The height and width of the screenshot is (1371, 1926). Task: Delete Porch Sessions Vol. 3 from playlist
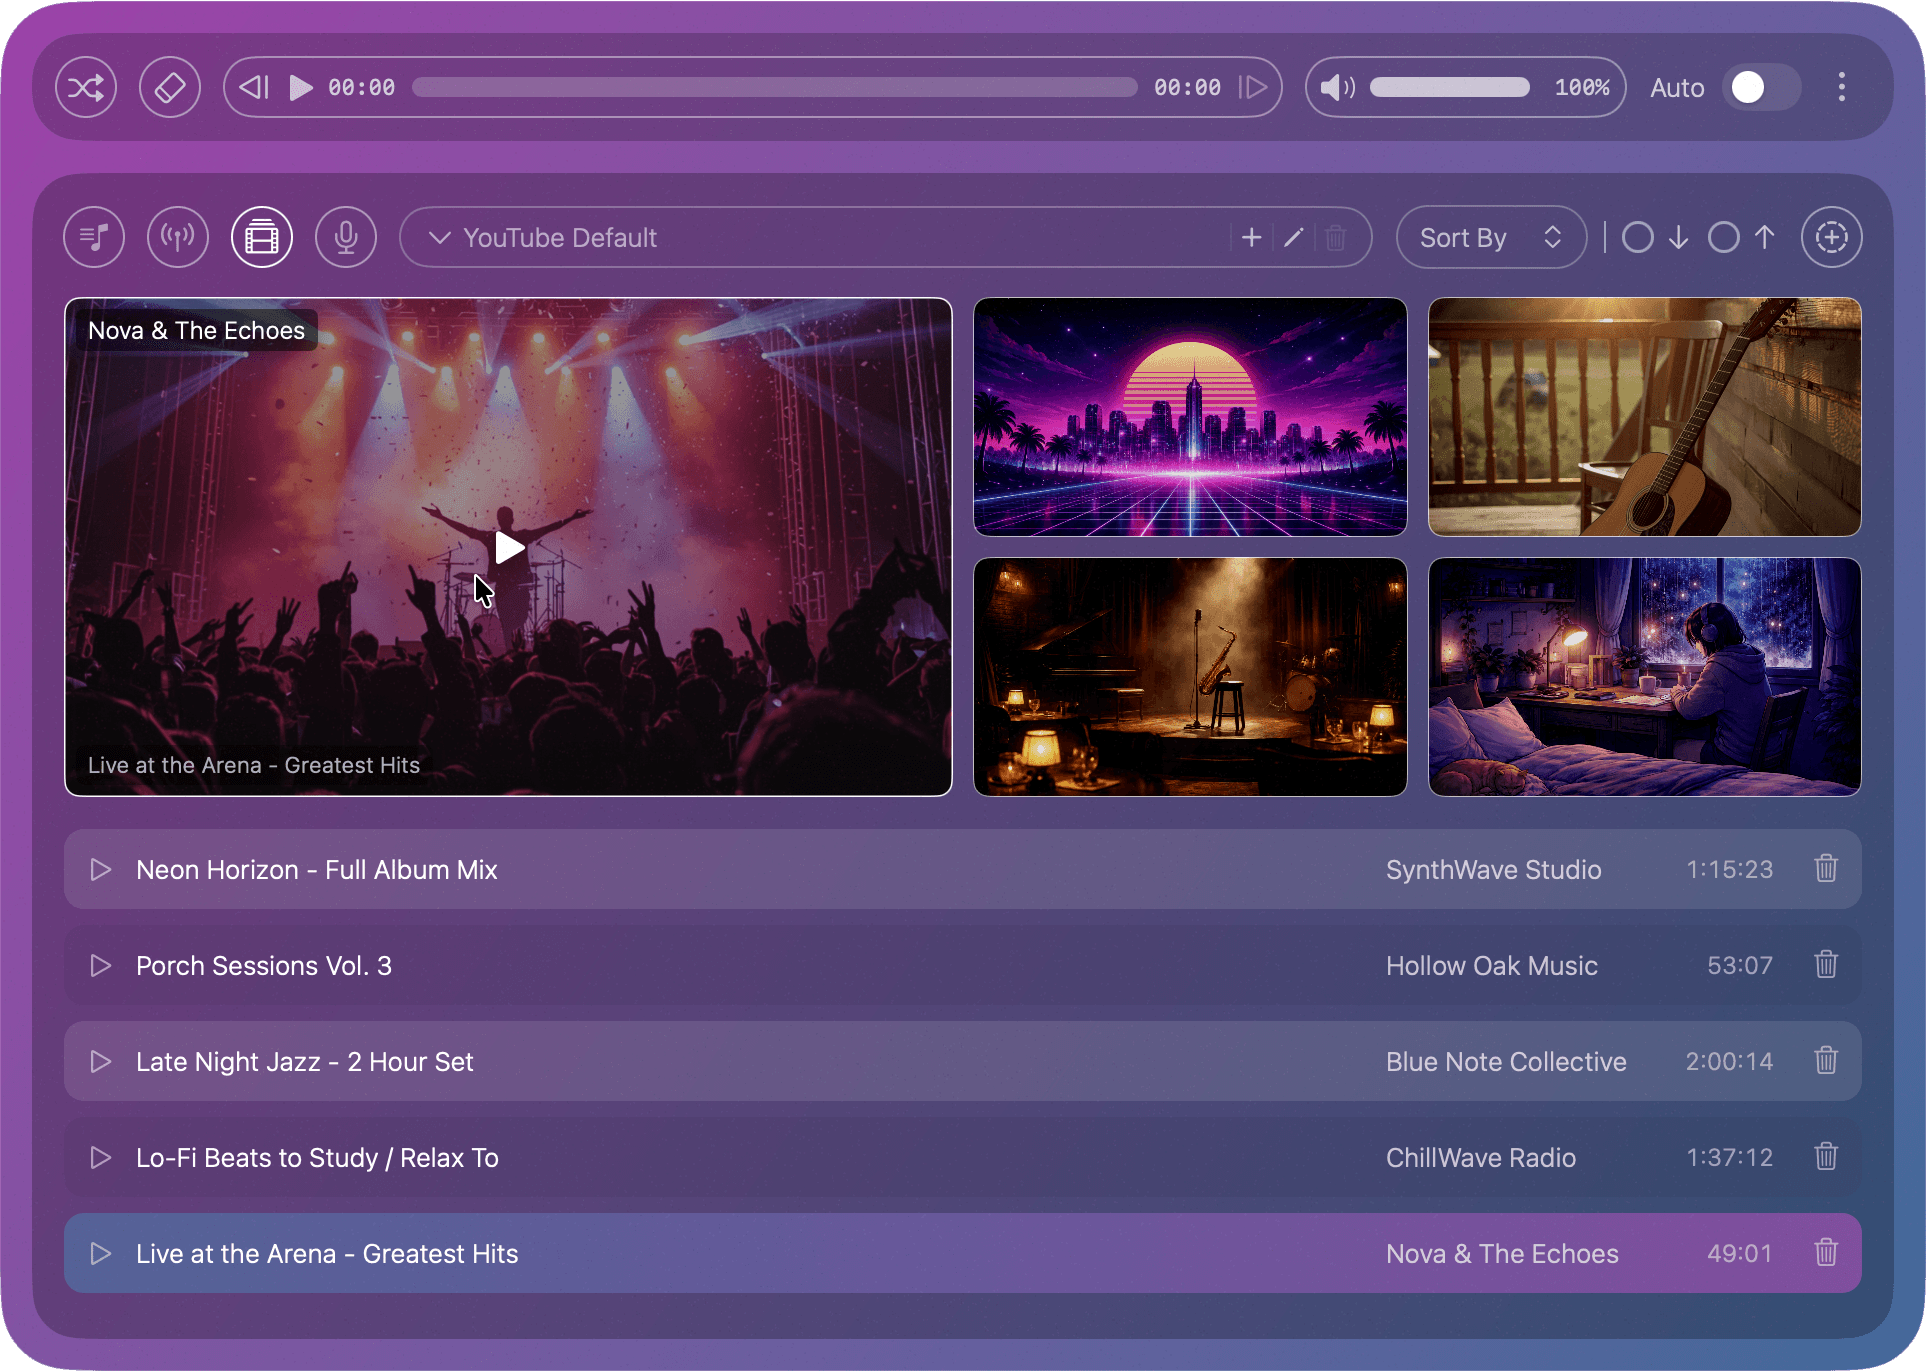click(1825, 965)
